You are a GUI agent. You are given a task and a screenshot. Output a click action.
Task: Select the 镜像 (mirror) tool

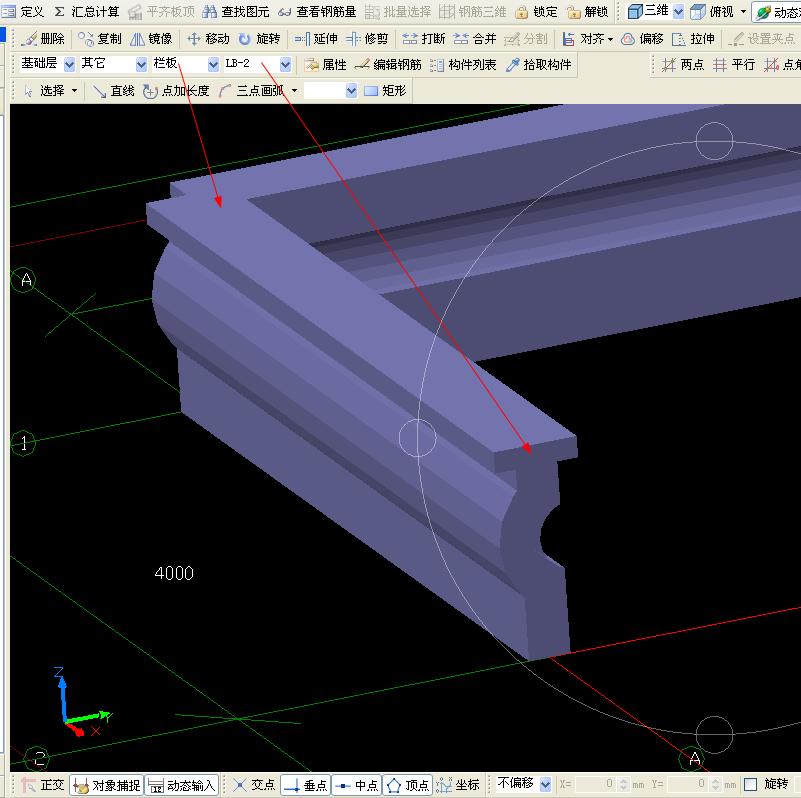[x=151, y=39]
